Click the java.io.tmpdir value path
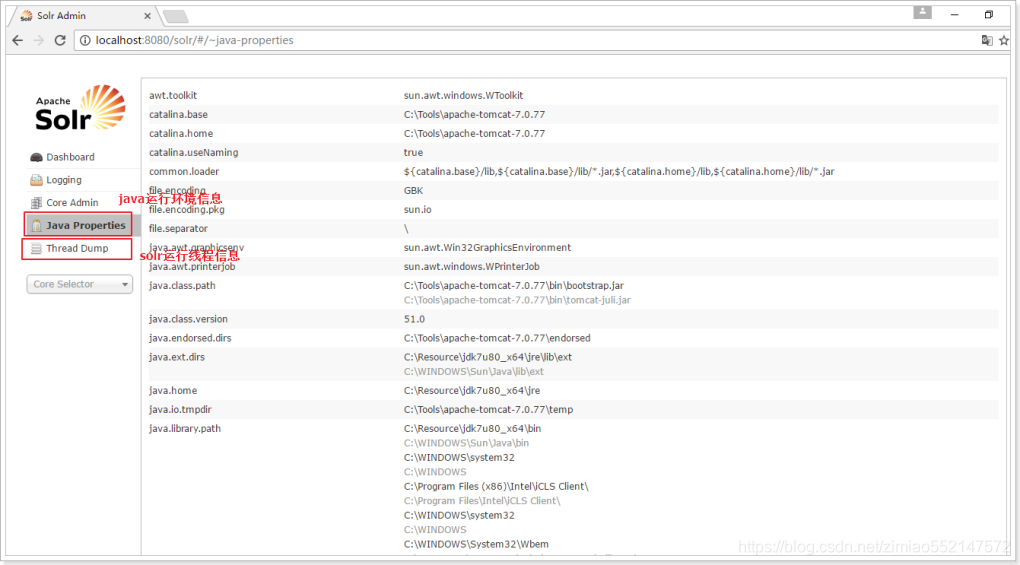 click(x=489, y=410)
